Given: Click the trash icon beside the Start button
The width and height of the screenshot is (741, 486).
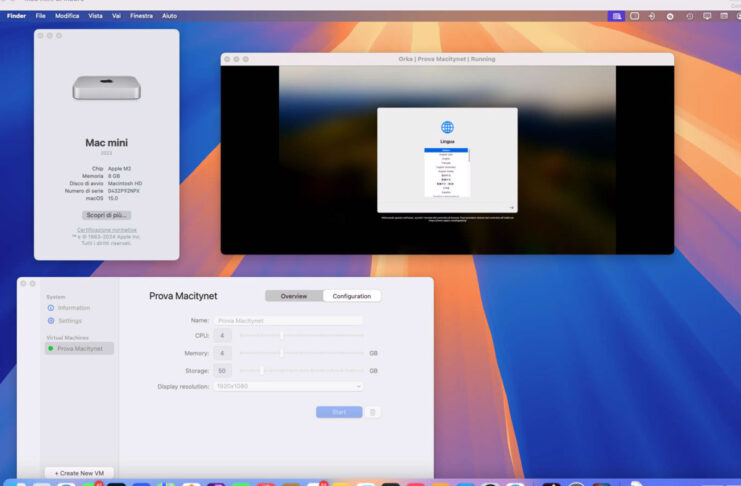Looking at the screenshot, I should click(x=372, y=412).
